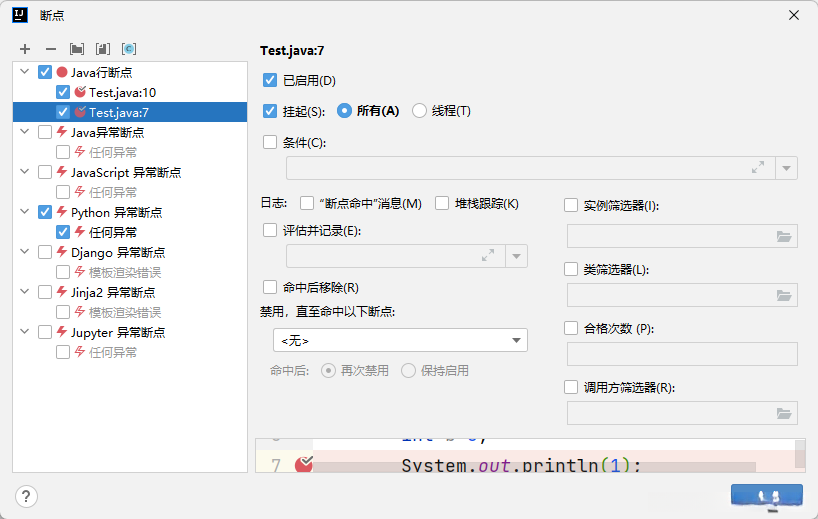Collapse the Django 异常断点 tree node
Image resolution: width=818 pixels, height=519 pixels.
pos(25,252)
